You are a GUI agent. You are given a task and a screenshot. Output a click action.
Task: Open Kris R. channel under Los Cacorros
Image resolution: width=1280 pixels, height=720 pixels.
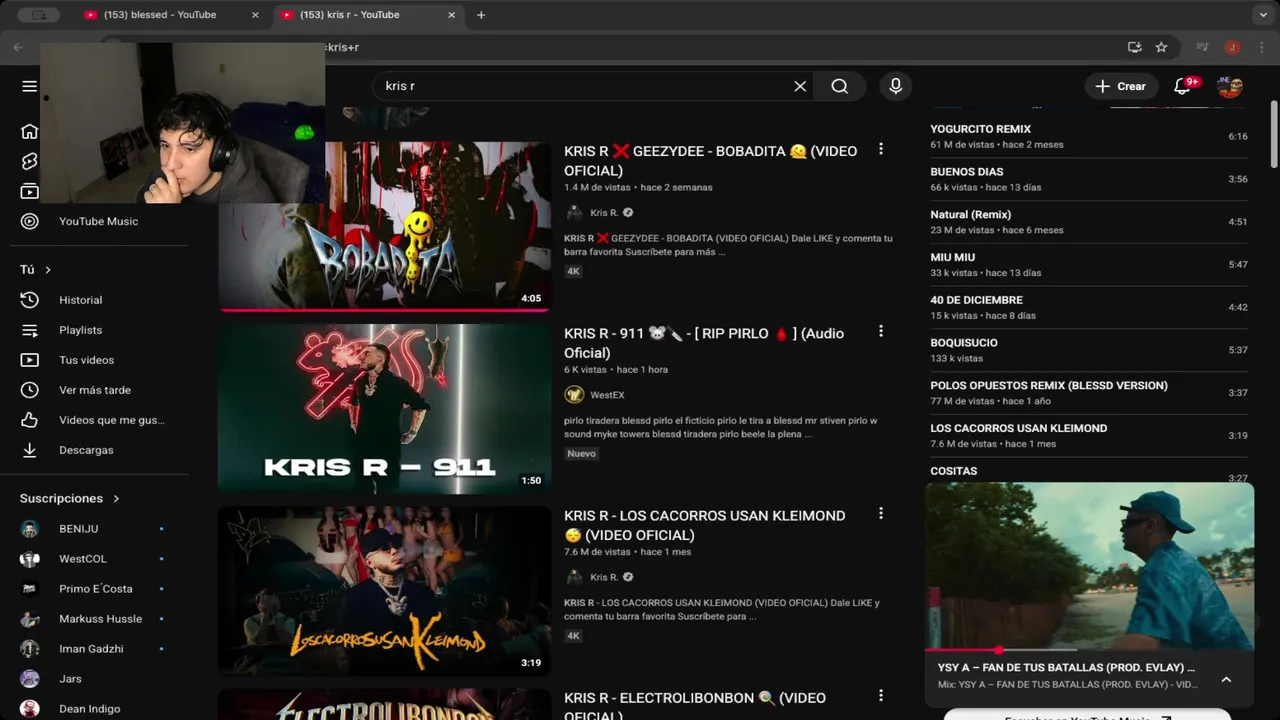[x=604, y=577]
